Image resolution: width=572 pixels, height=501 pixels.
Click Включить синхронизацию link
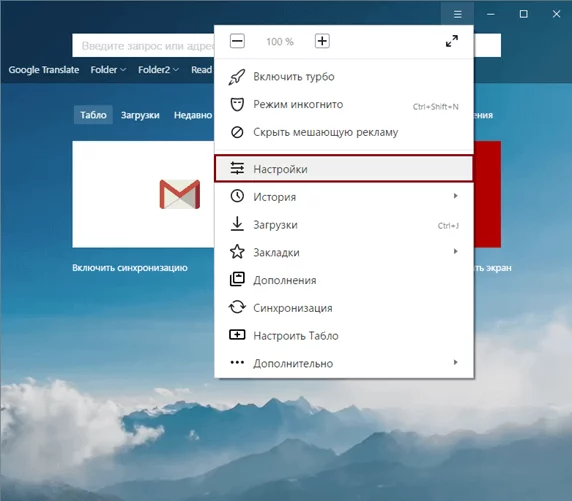coord(130,268)
